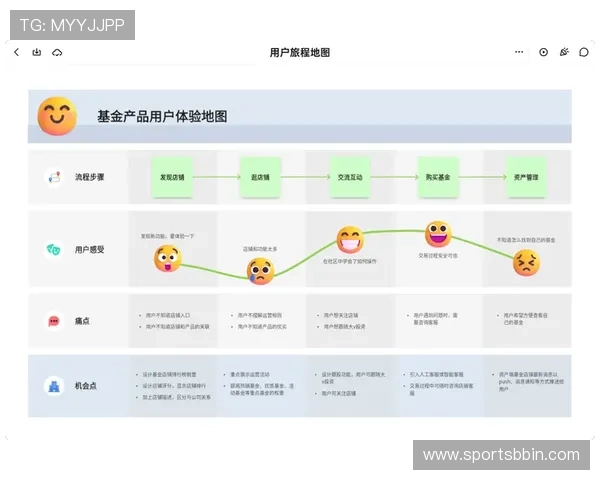
Task: Select the crying emoji under 逛店铺
Action: pos(261,271)
